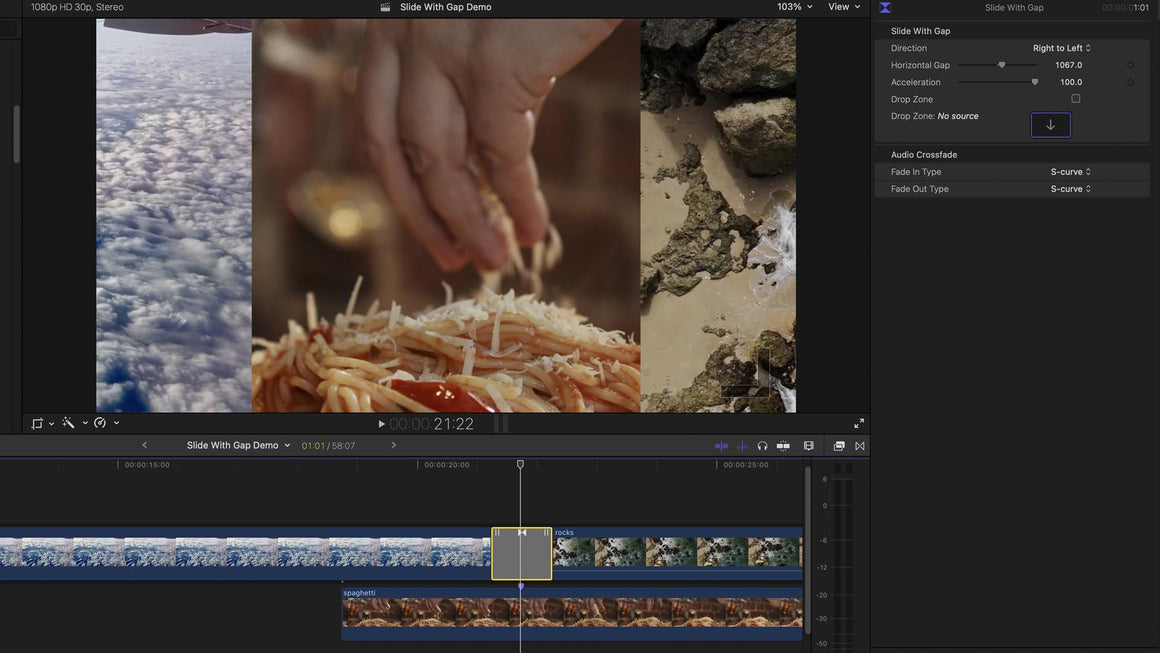The width and height of the screenshot is (1160, 653).
Task: Show the effects browser
Action: pyautogui.click(x=839, y=446)
